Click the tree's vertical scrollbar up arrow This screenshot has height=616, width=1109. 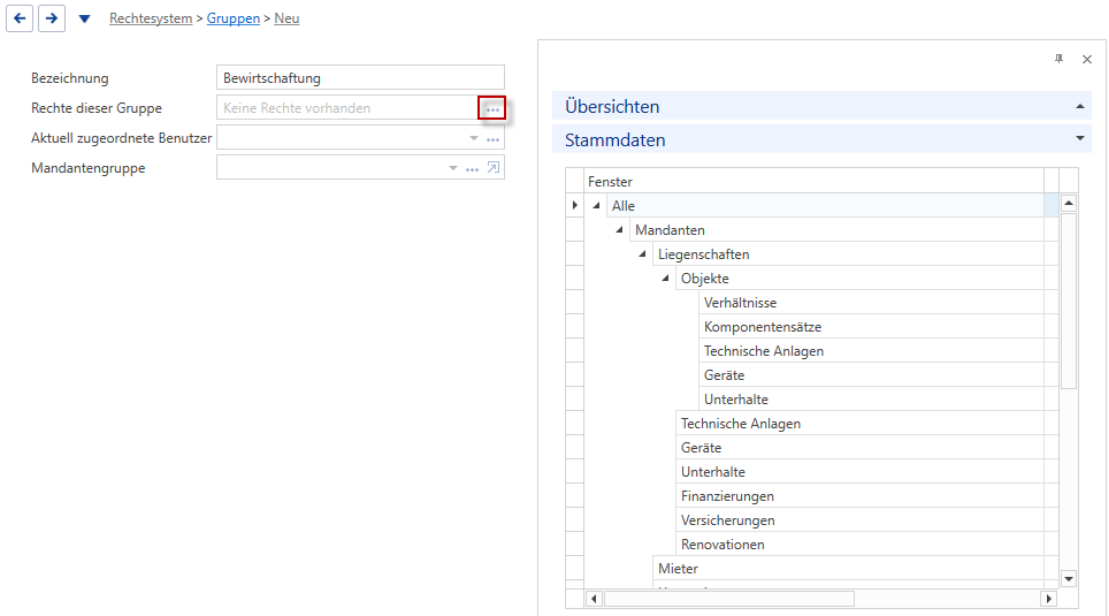(x=1069, y=204)
